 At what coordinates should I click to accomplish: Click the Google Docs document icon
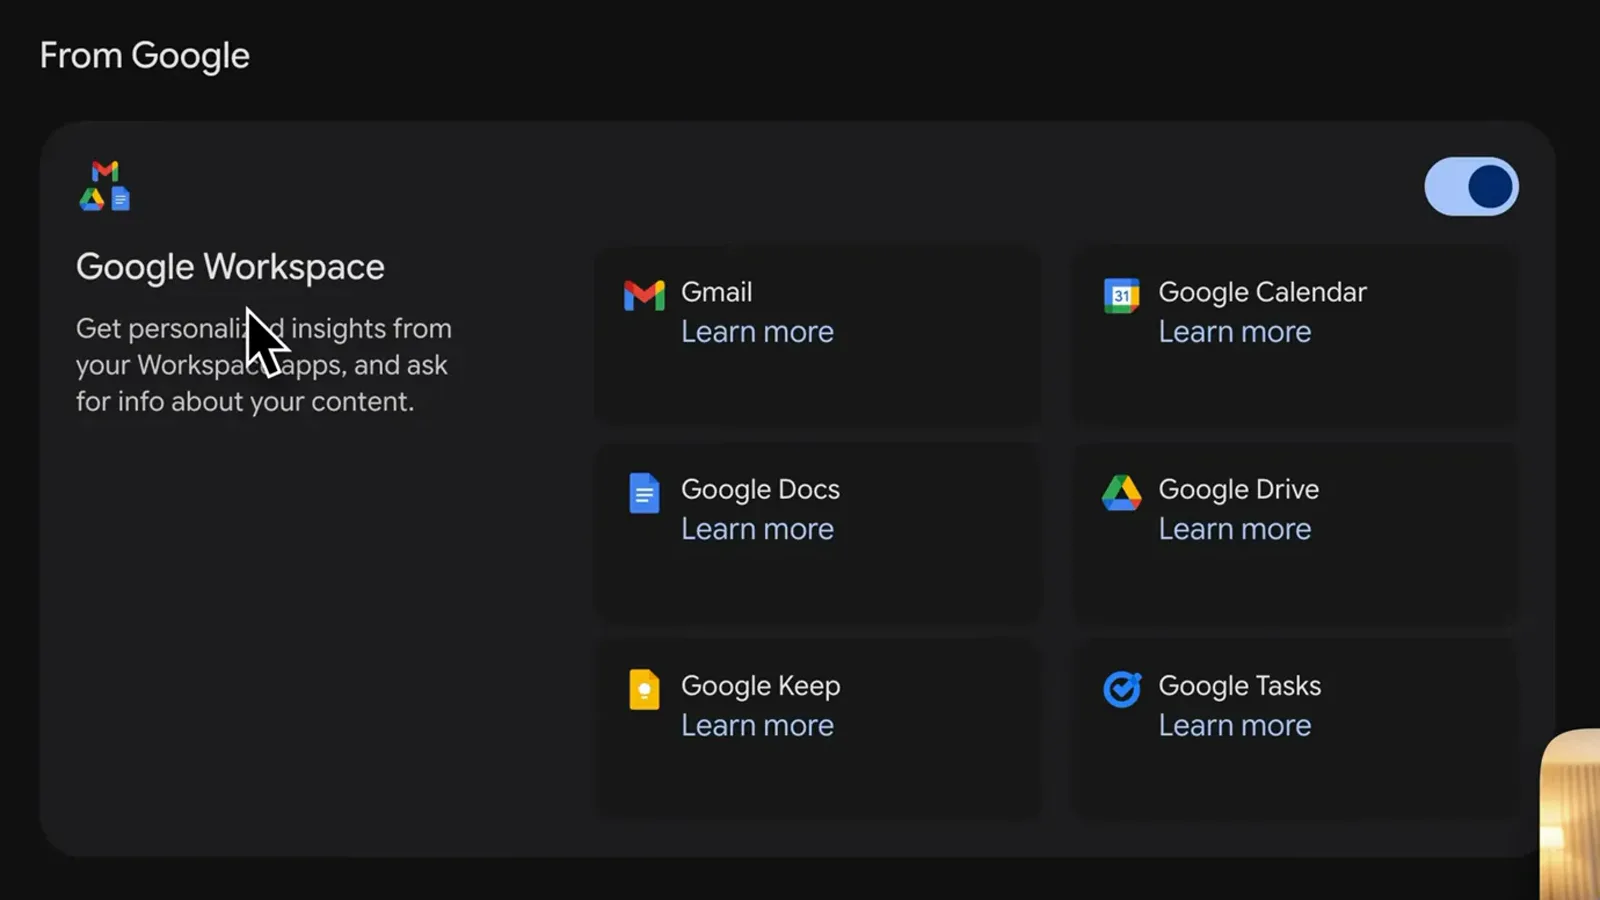click(644, 493)
